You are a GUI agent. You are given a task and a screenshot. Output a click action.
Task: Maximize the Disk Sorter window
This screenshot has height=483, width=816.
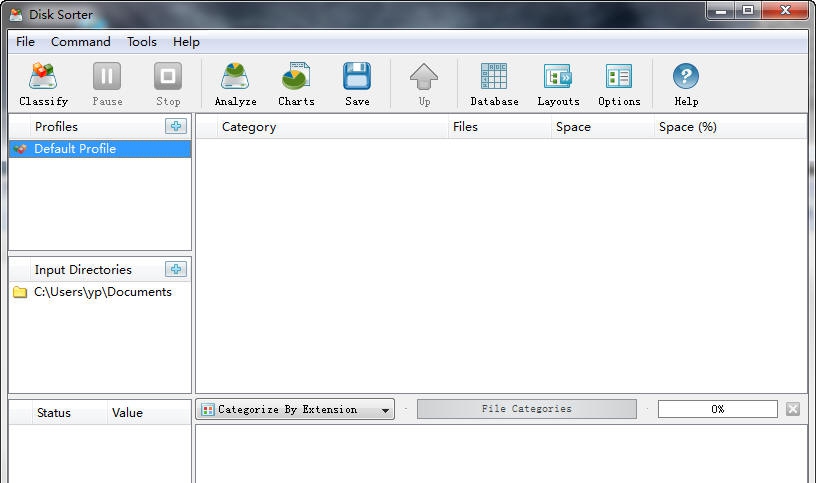pyautogui.click(x=748, y=10)
